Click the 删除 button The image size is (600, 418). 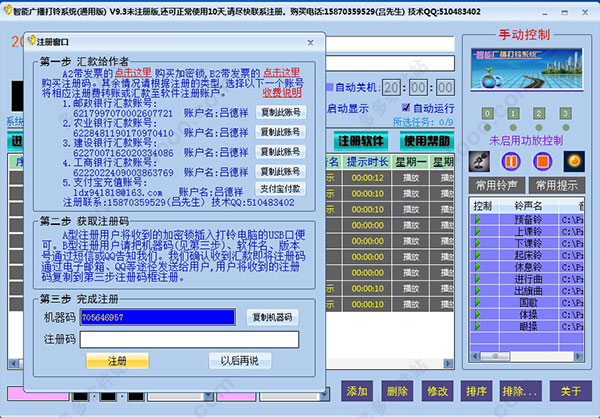point(397,391)
